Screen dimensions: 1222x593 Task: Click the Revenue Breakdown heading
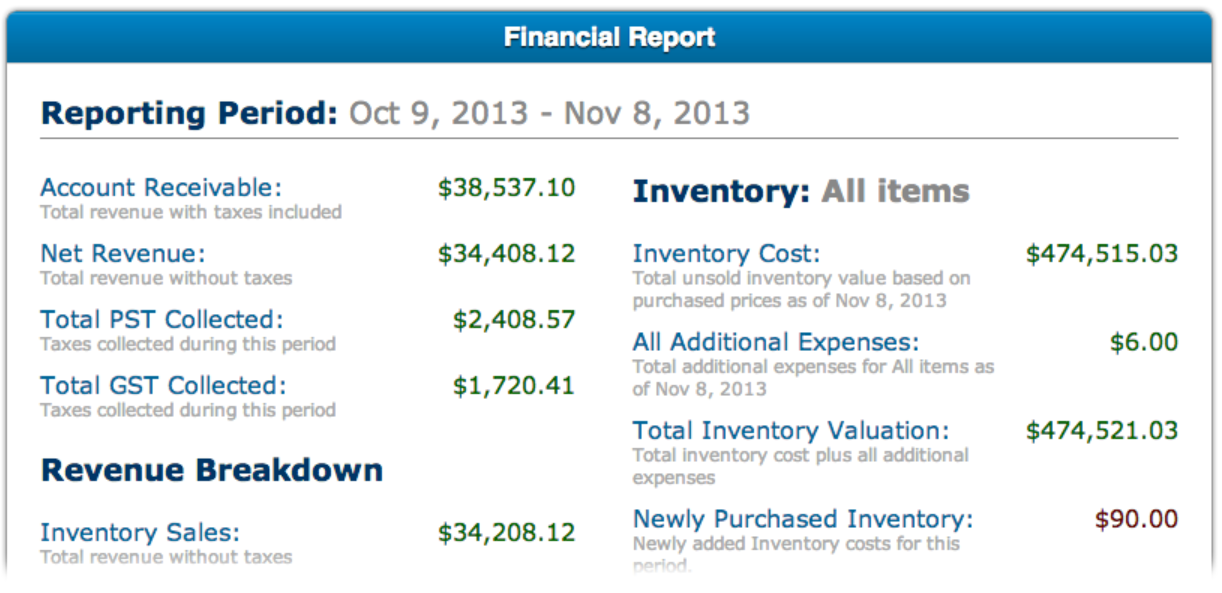(212, 470)
